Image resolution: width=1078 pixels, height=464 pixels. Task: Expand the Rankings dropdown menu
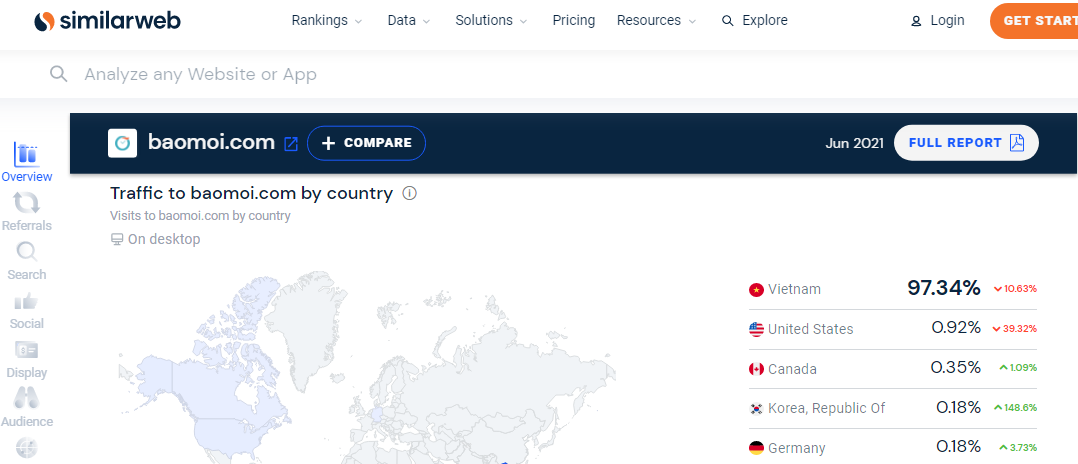pos(327,20)
